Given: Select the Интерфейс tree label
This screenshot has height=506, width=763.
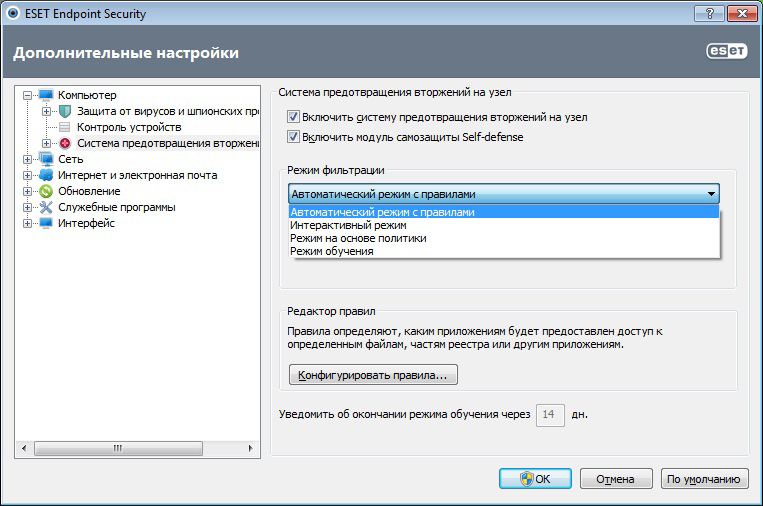Looking at the screenshot, I should tap(86, 223).
